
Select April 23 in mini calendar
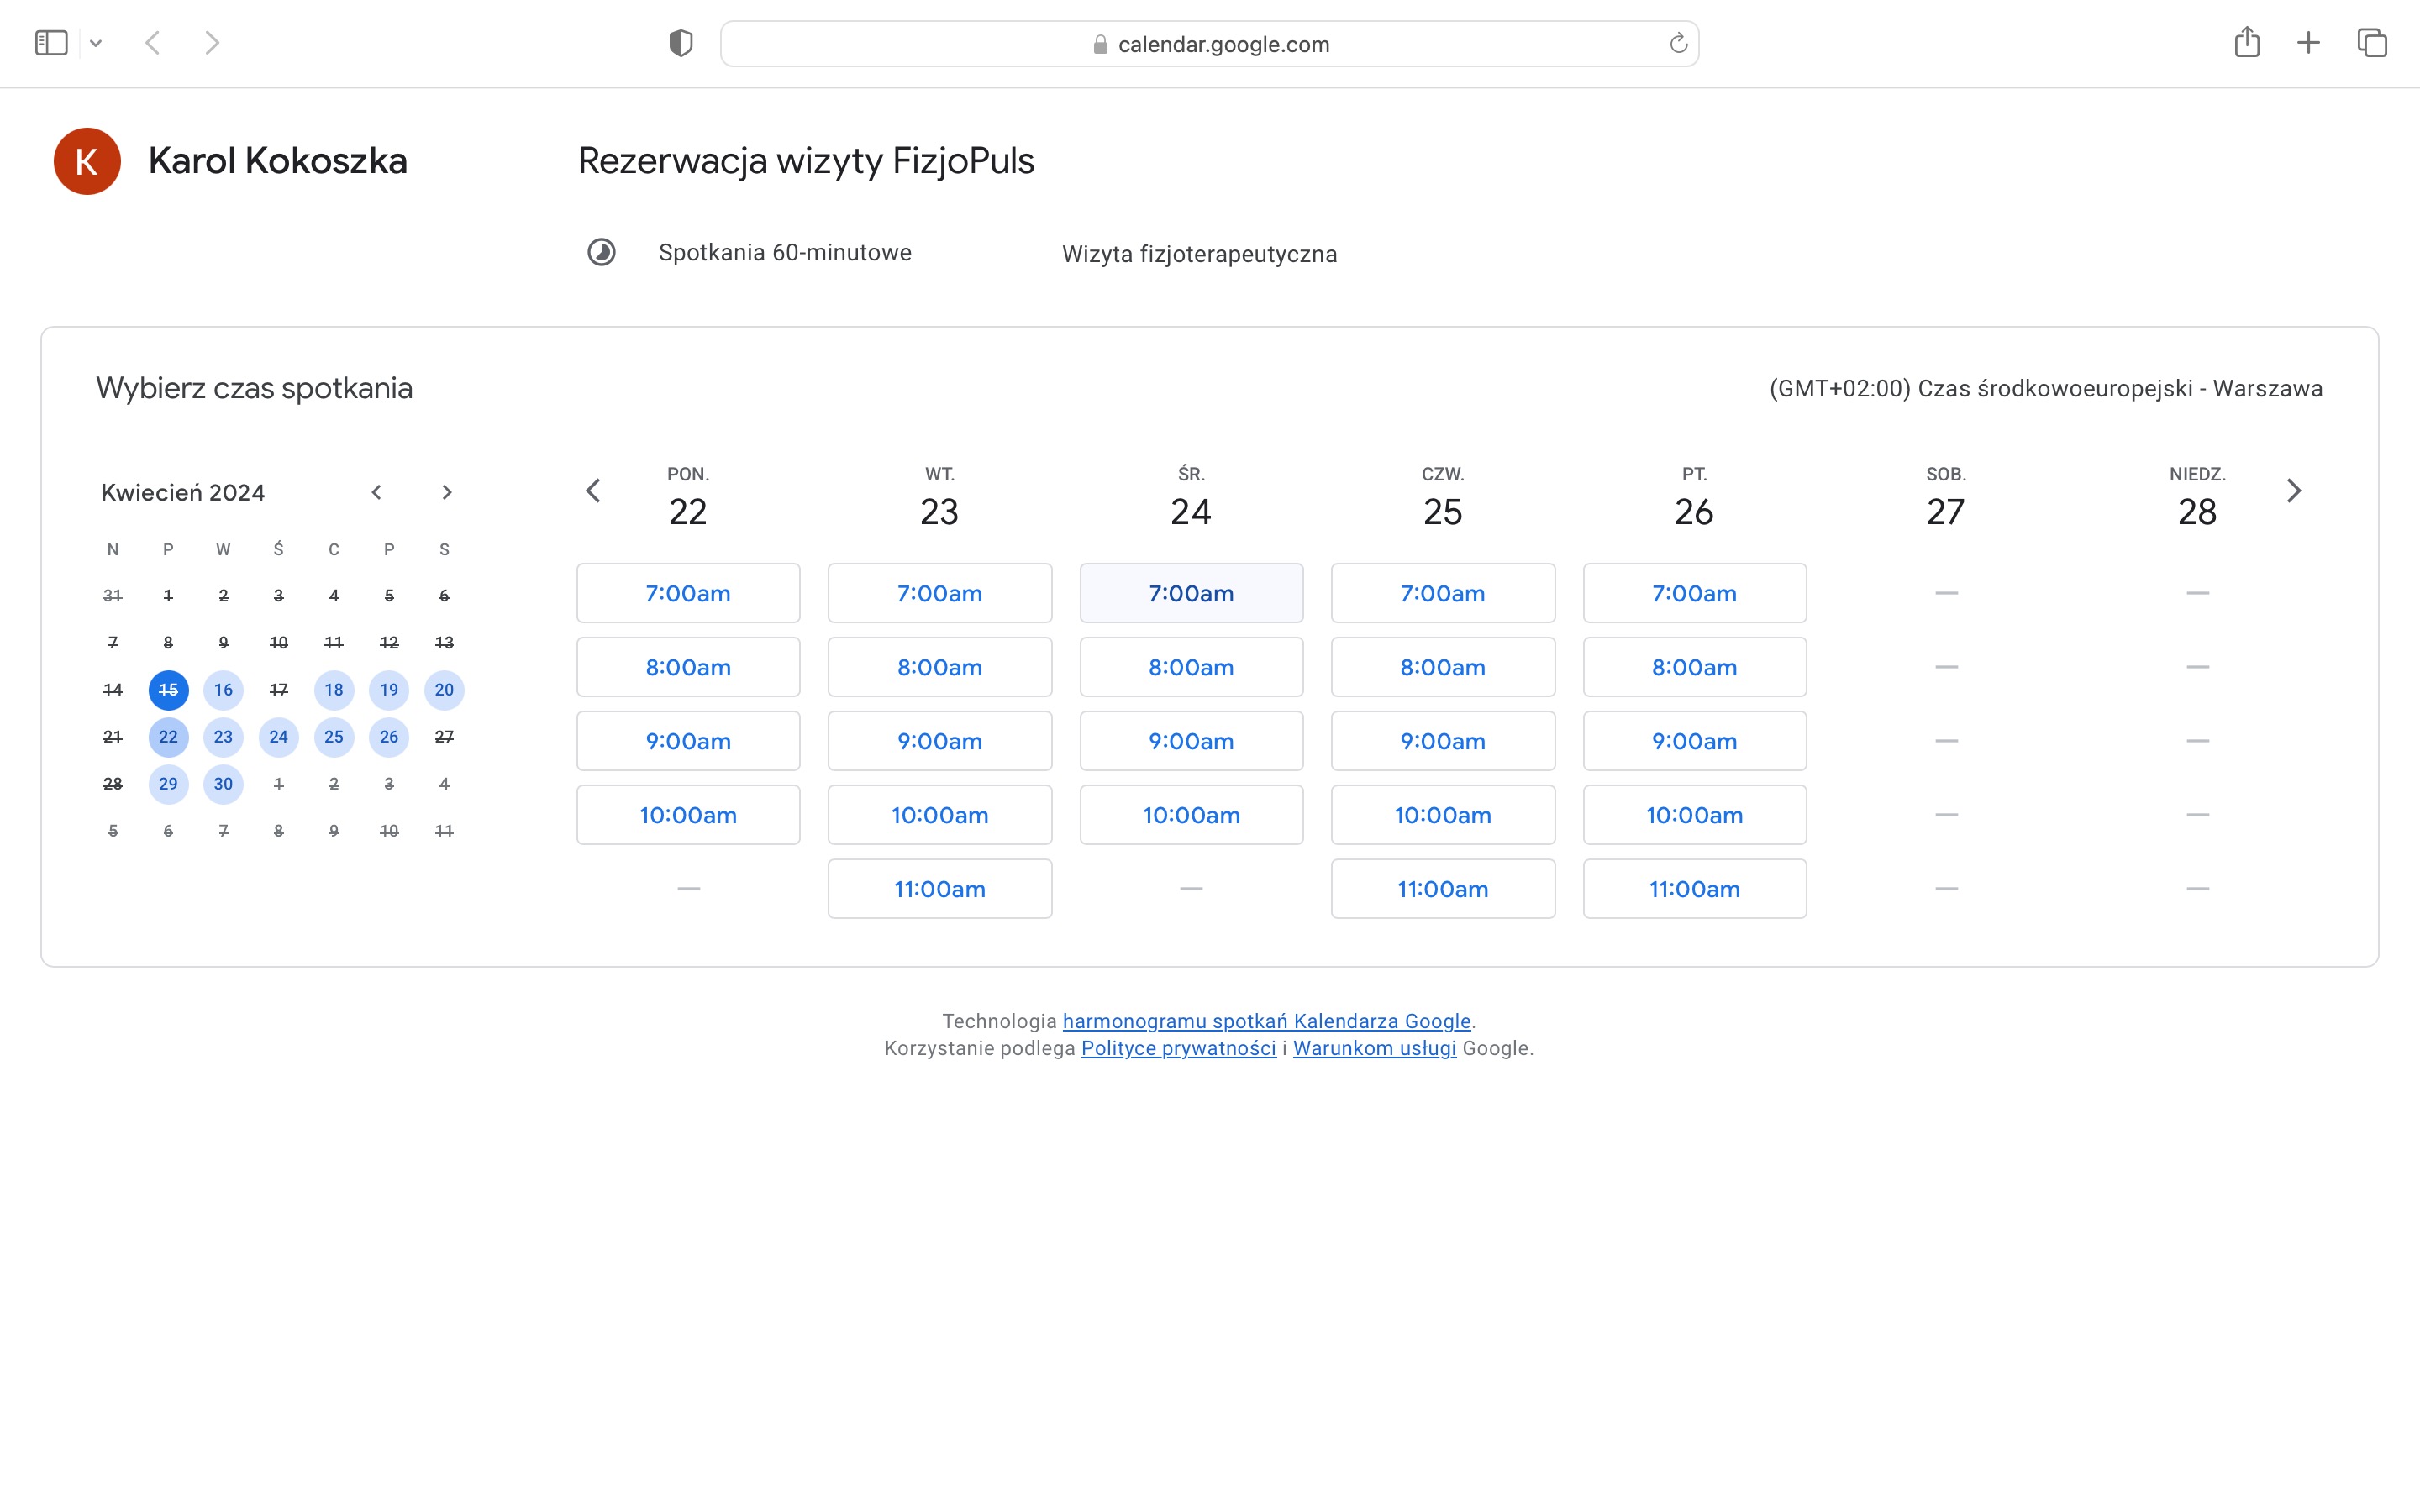[x=223, y=737]
